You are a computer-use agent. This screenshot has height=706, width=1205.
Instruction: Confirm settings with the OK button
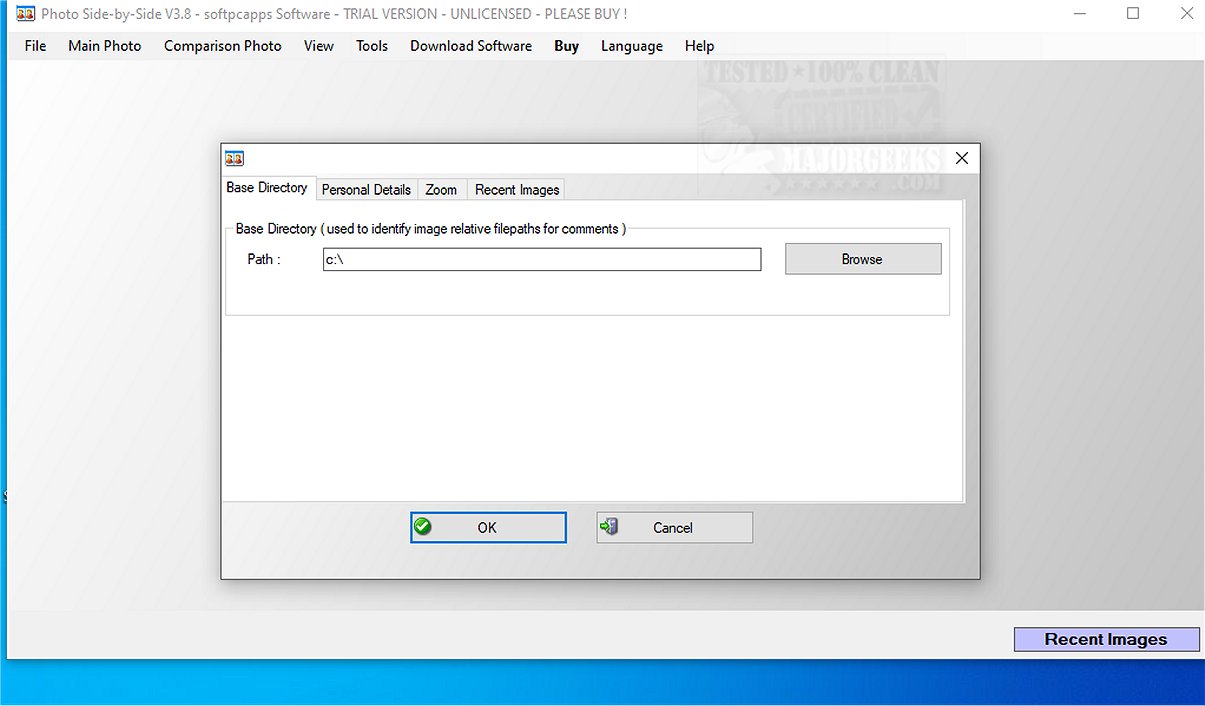488,528
